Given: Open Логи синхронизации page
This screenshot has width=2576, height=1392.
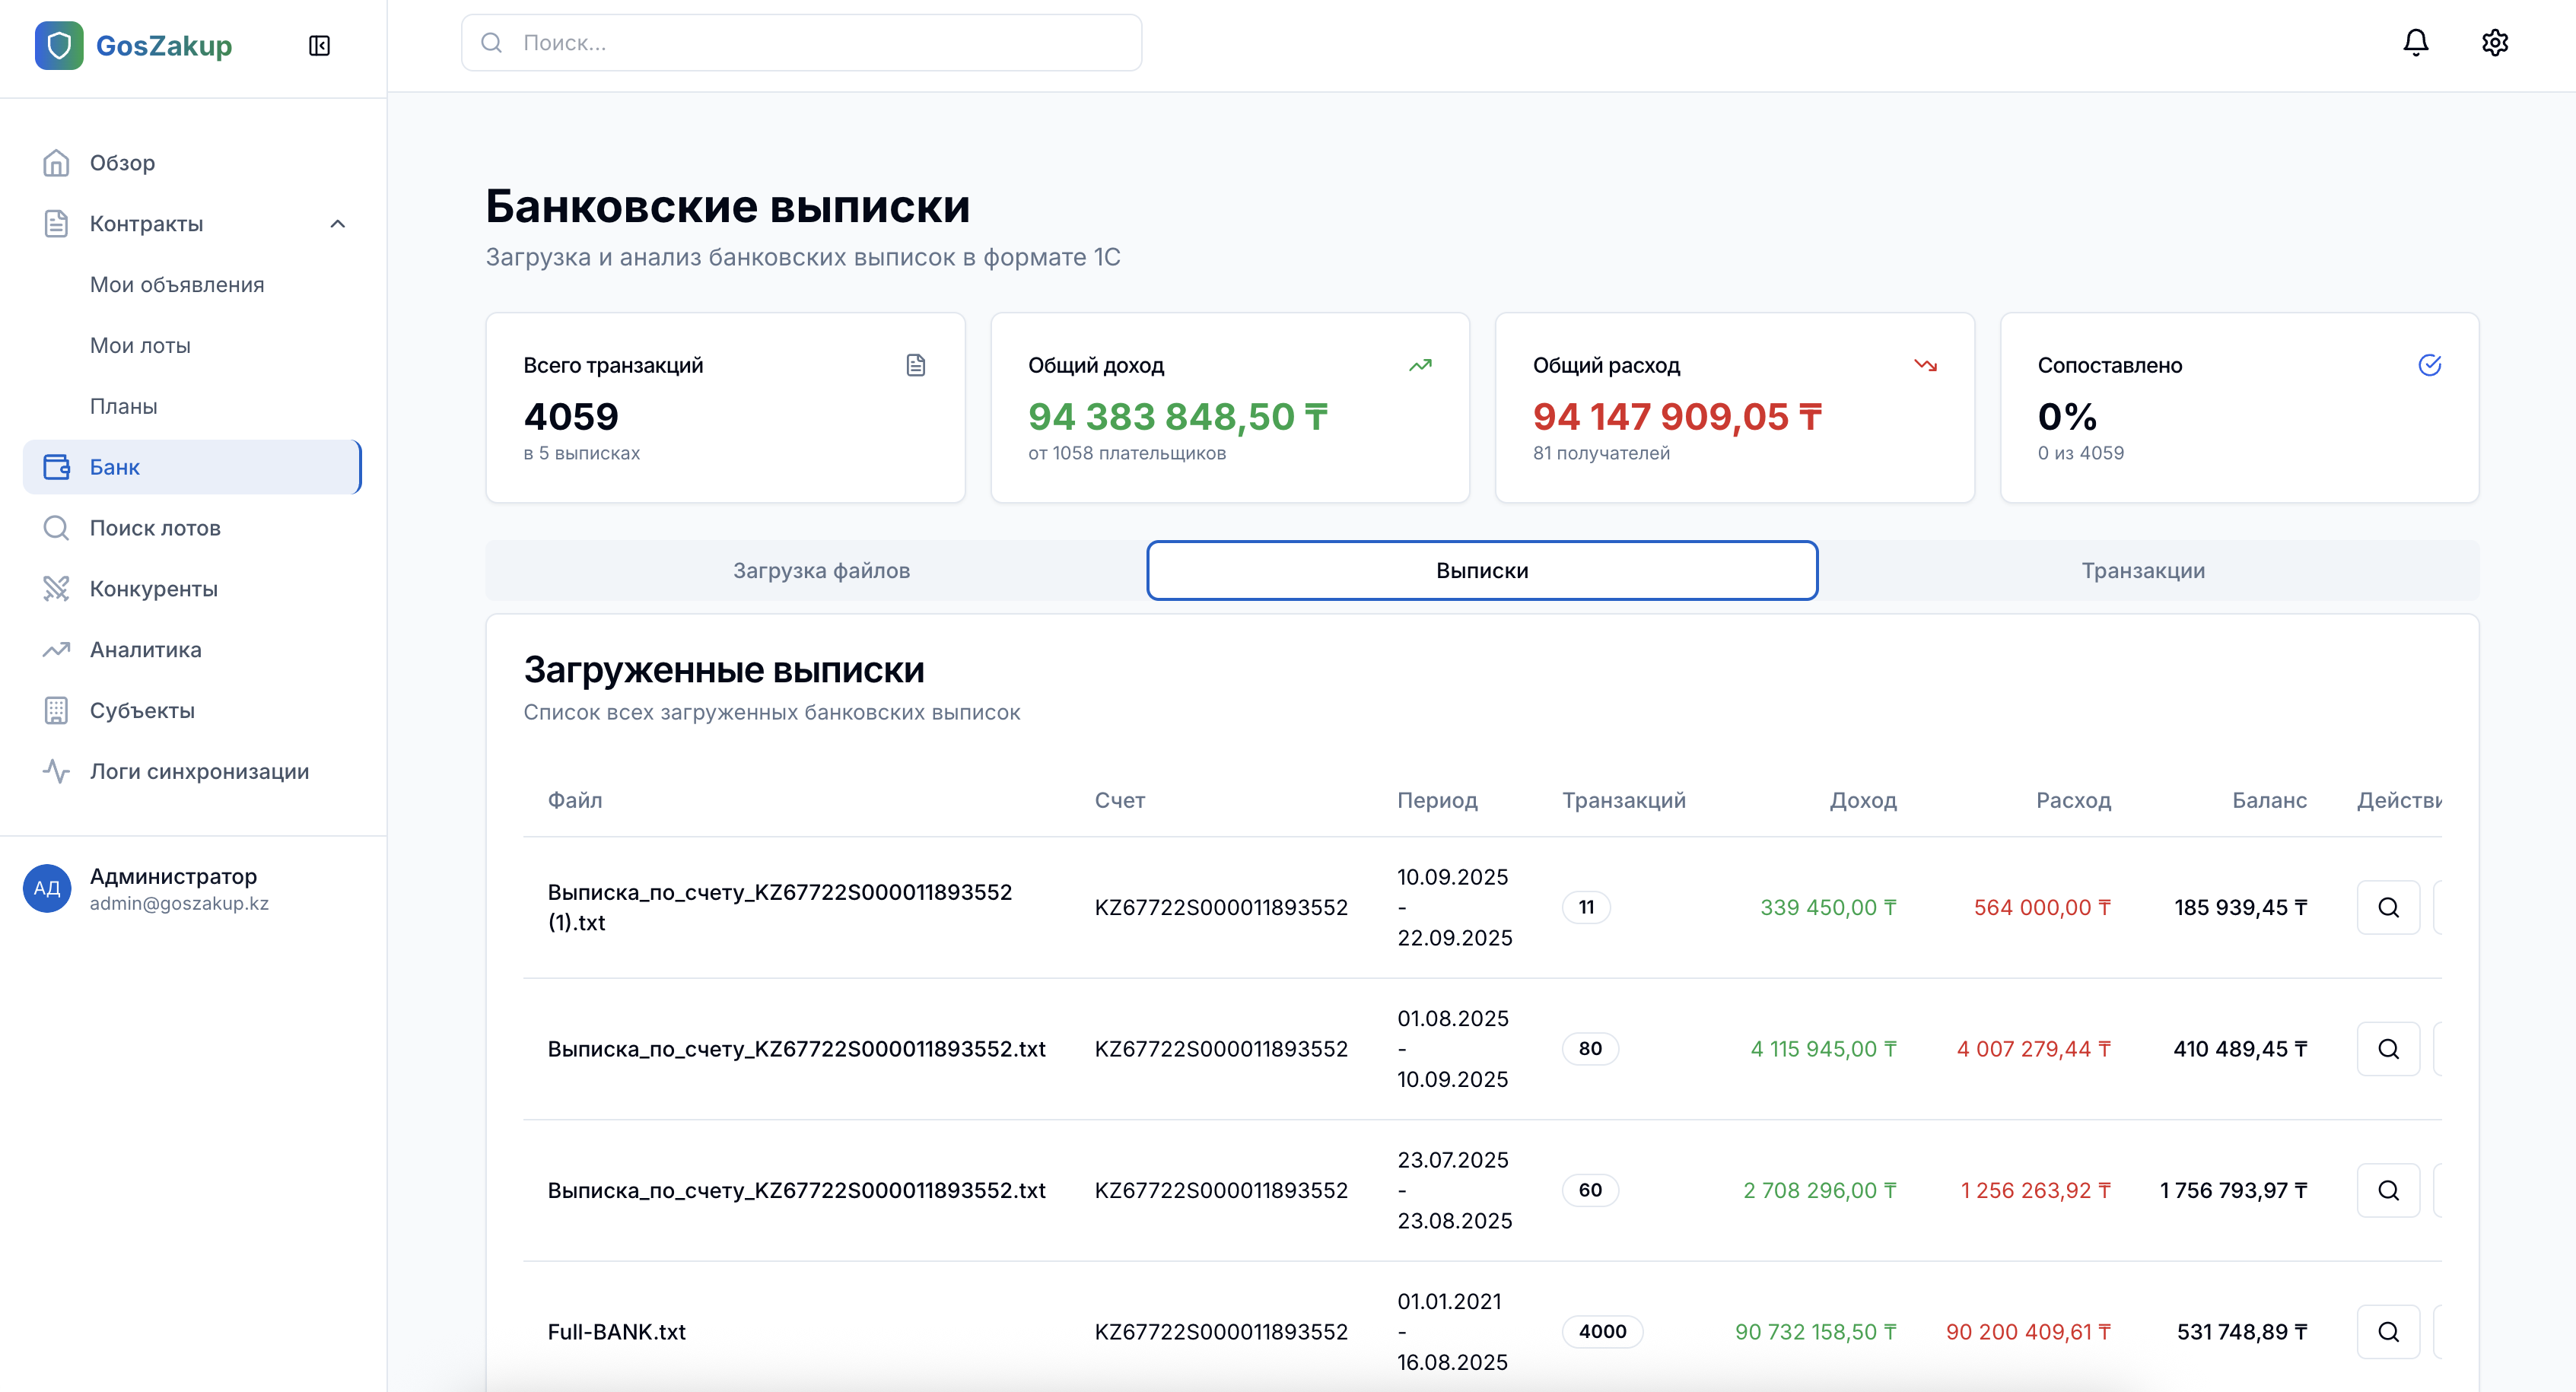Looking at the screenshot, I should click(199, 771).
